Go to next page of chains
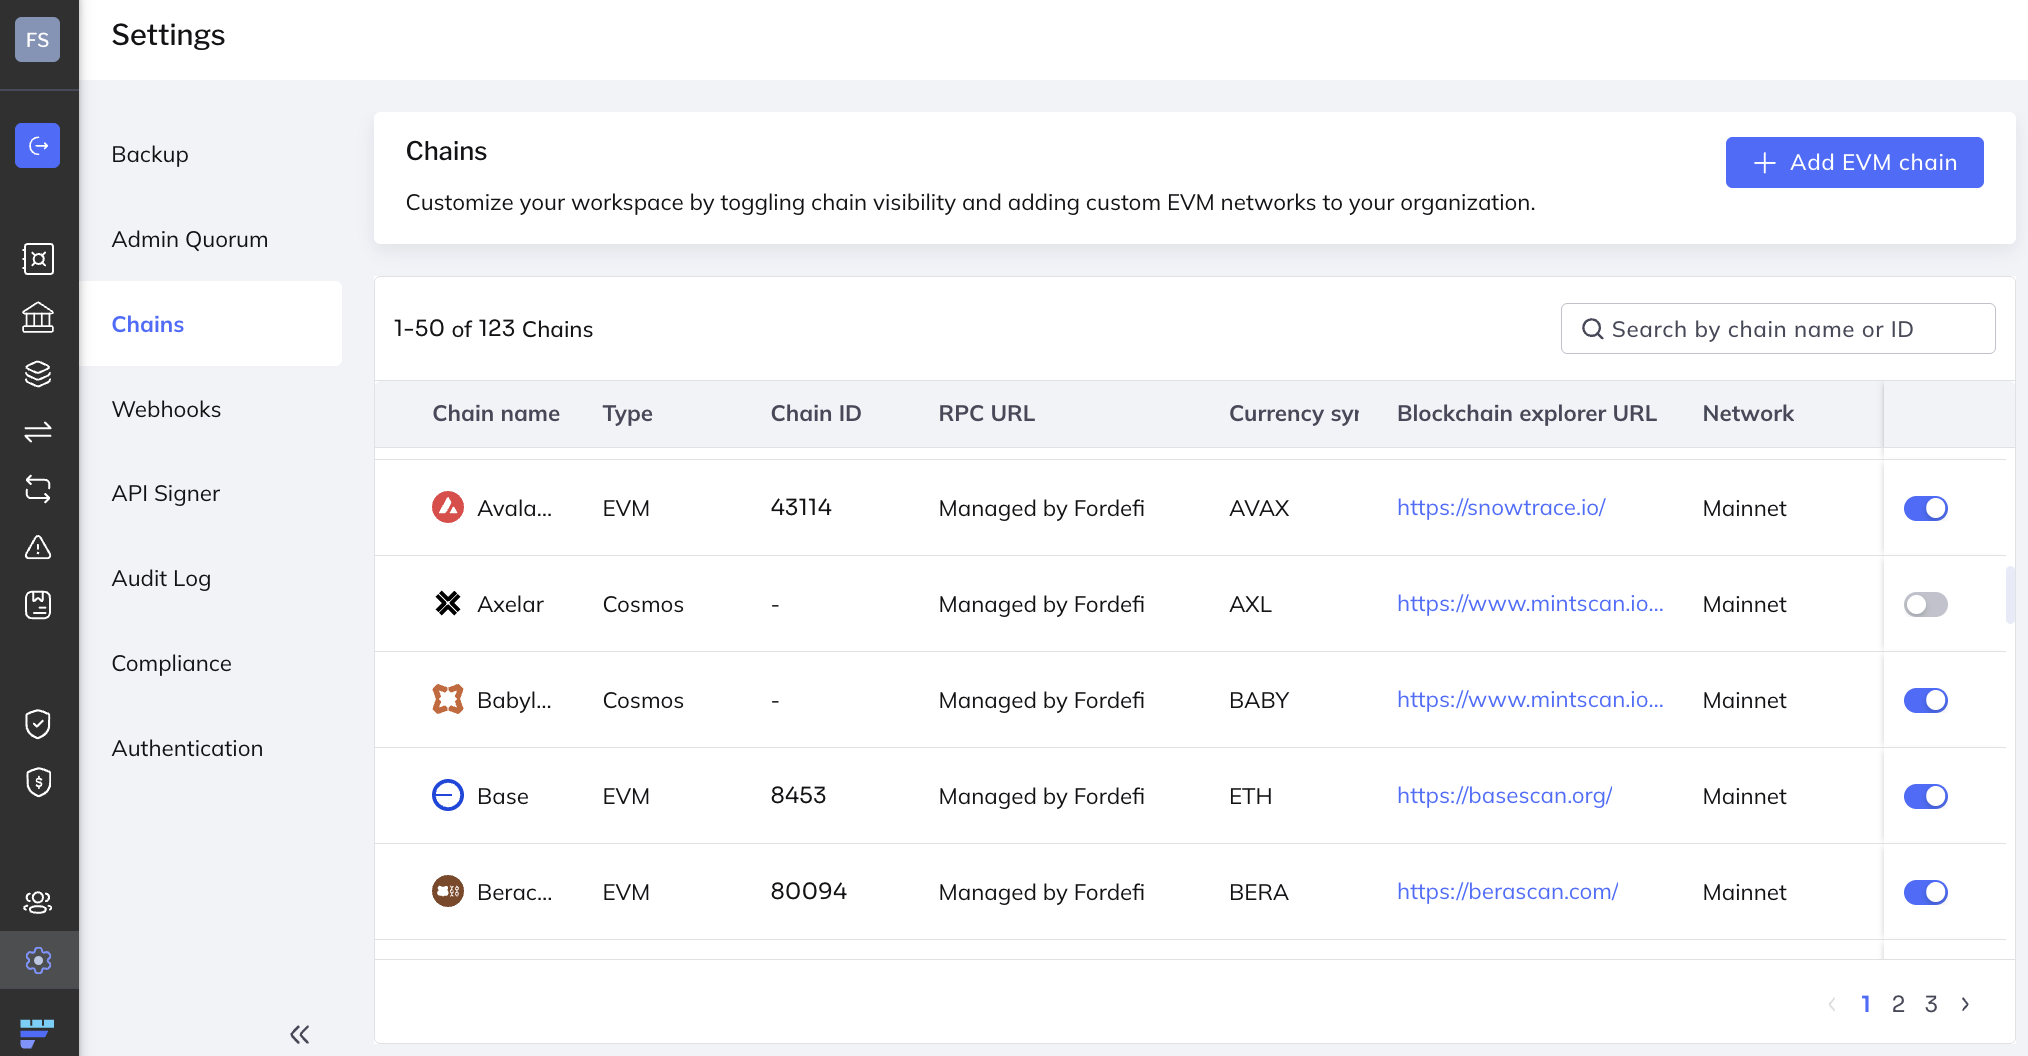 pos(1965,1004)
